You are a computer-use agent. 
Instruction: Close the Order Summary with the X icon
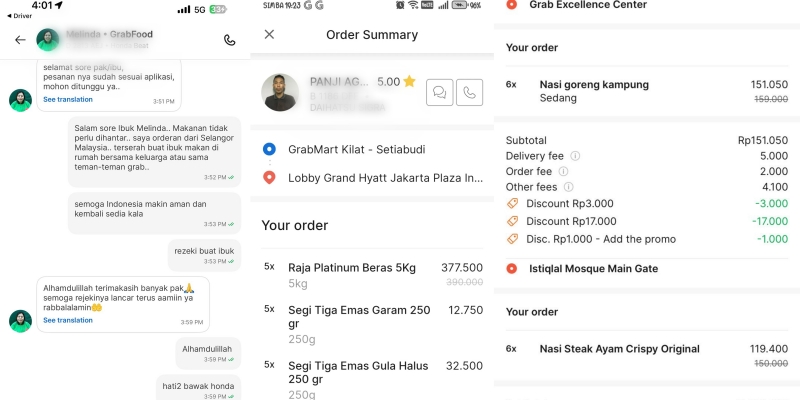[x=269, y=34]
